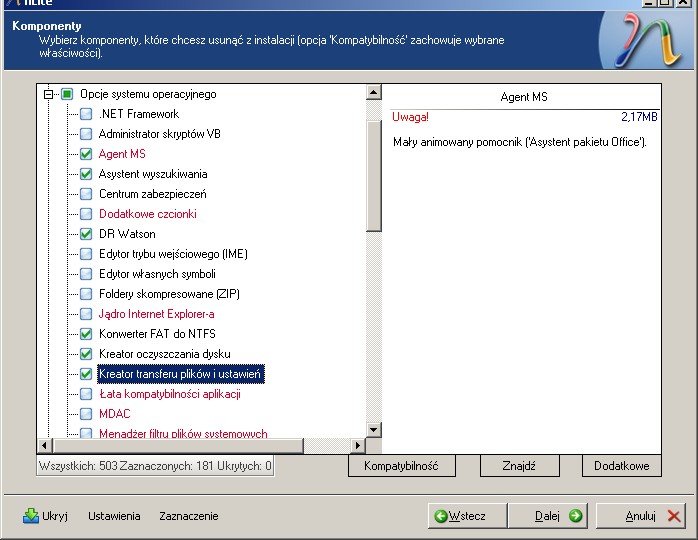Uncheck the DR Watson checkbox
The image size is (698, 540).
[86, 234]
